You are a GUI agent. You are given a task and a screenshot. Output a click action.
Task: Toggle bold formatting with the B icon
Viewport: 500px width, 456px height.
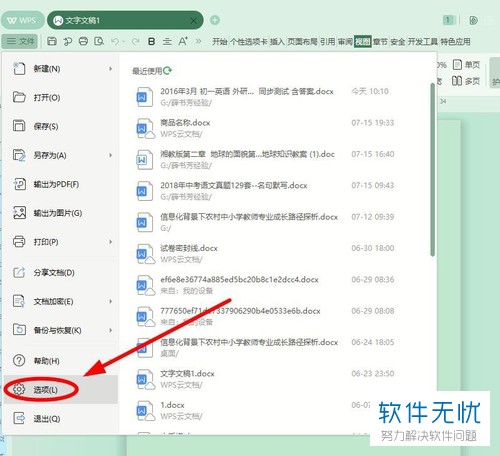(x=151, y=41)
